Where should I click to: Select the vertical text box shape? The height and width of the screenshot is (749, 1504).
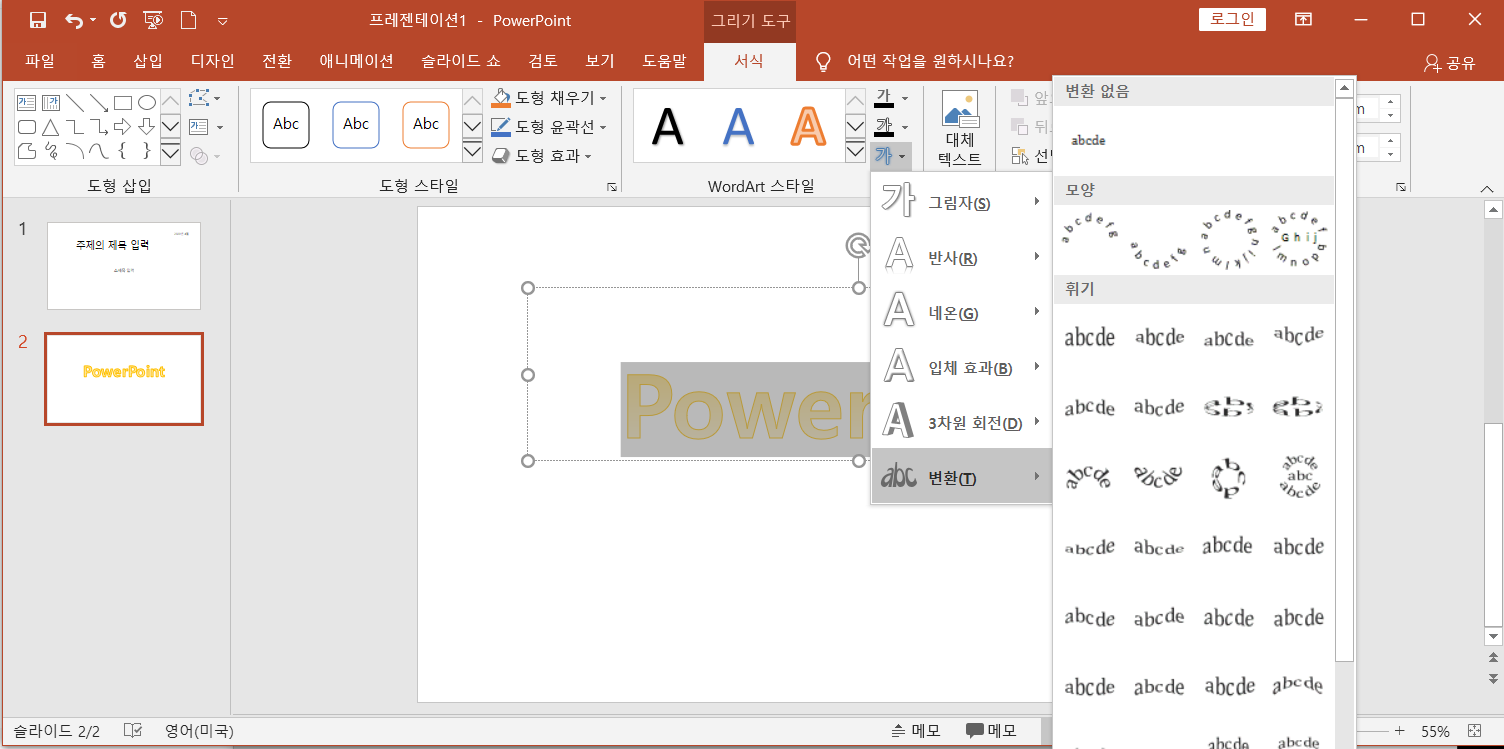point(51,102)
